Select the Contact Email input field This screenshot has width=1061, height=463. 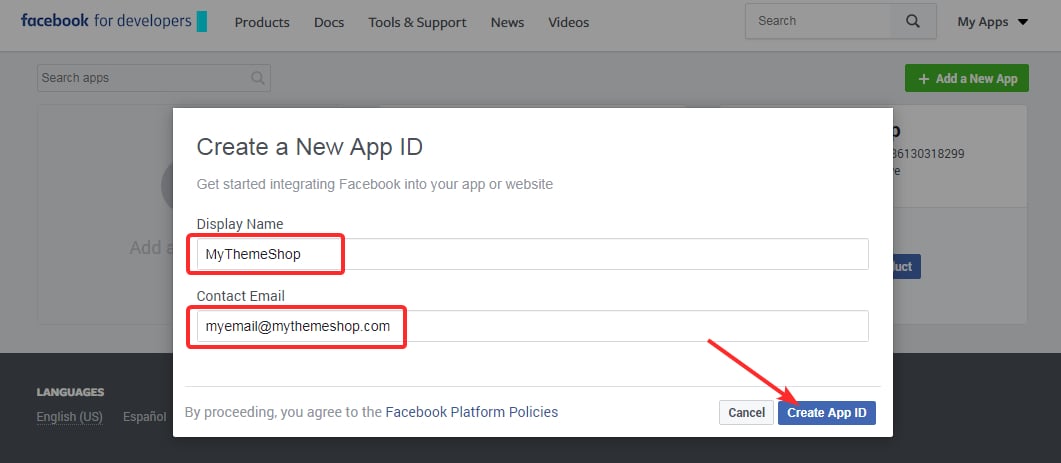click(531, 326)
